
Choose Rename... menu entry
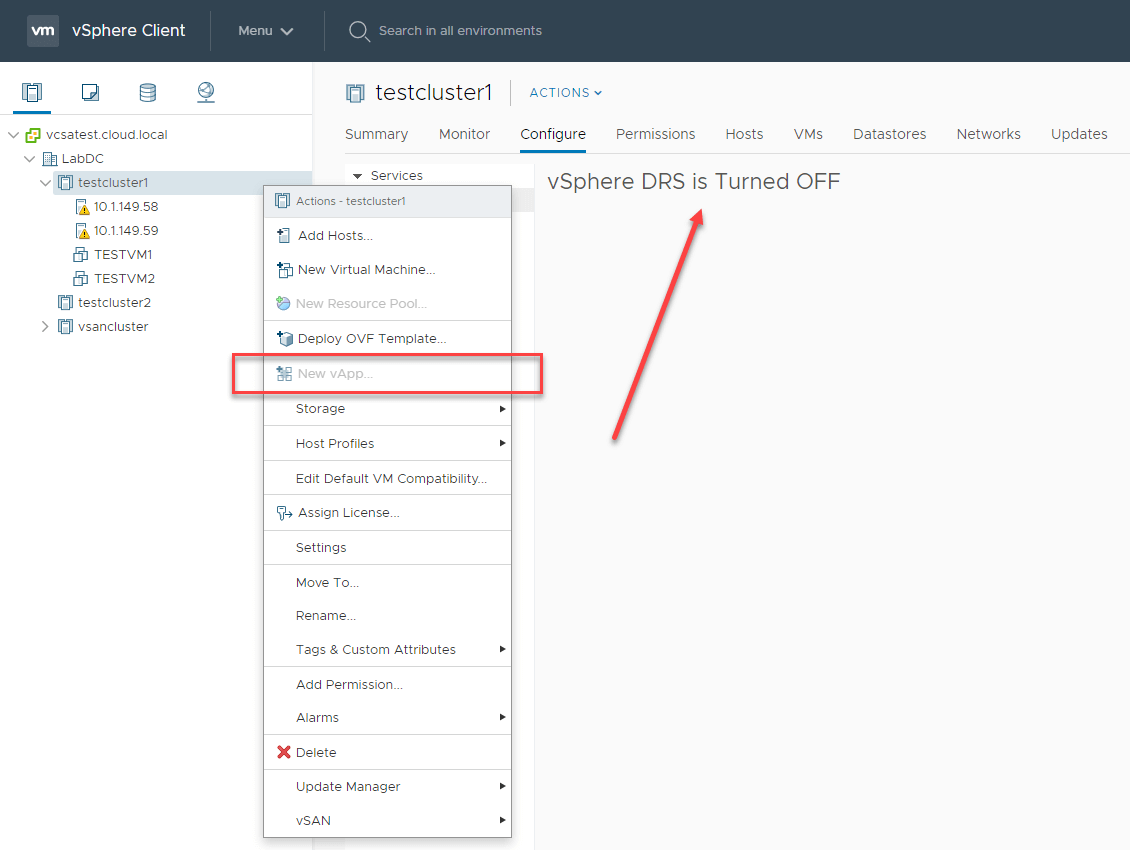pos(388,616)
